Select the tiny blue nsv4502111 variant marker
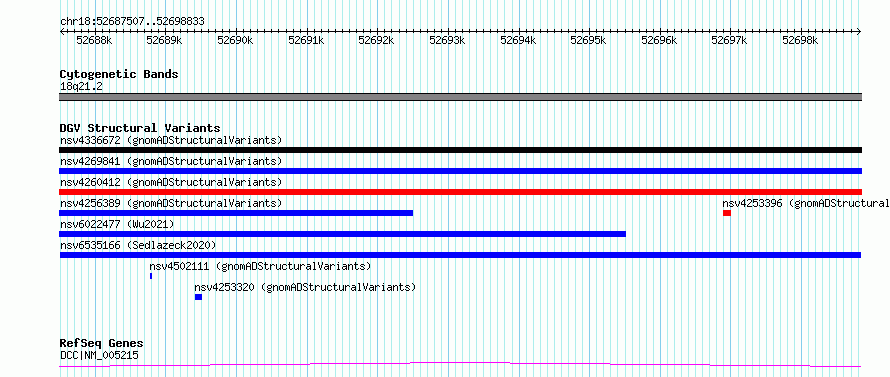Image resolution: width=890 pixels, height=377 pixels. [151, 276]
